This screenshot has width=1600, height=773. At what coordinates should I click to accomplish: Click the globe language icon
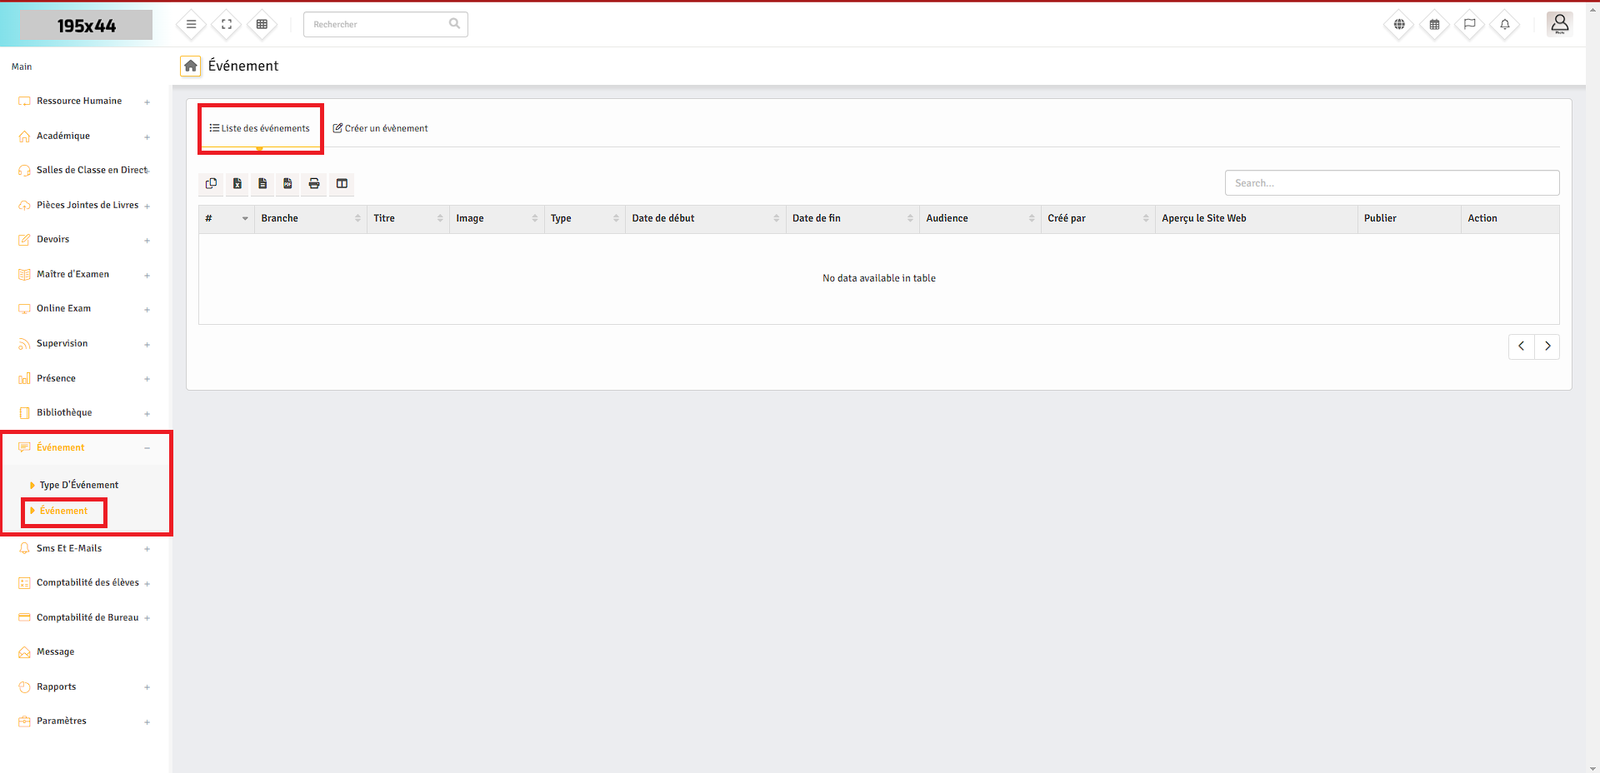[x=1399, y=24]
